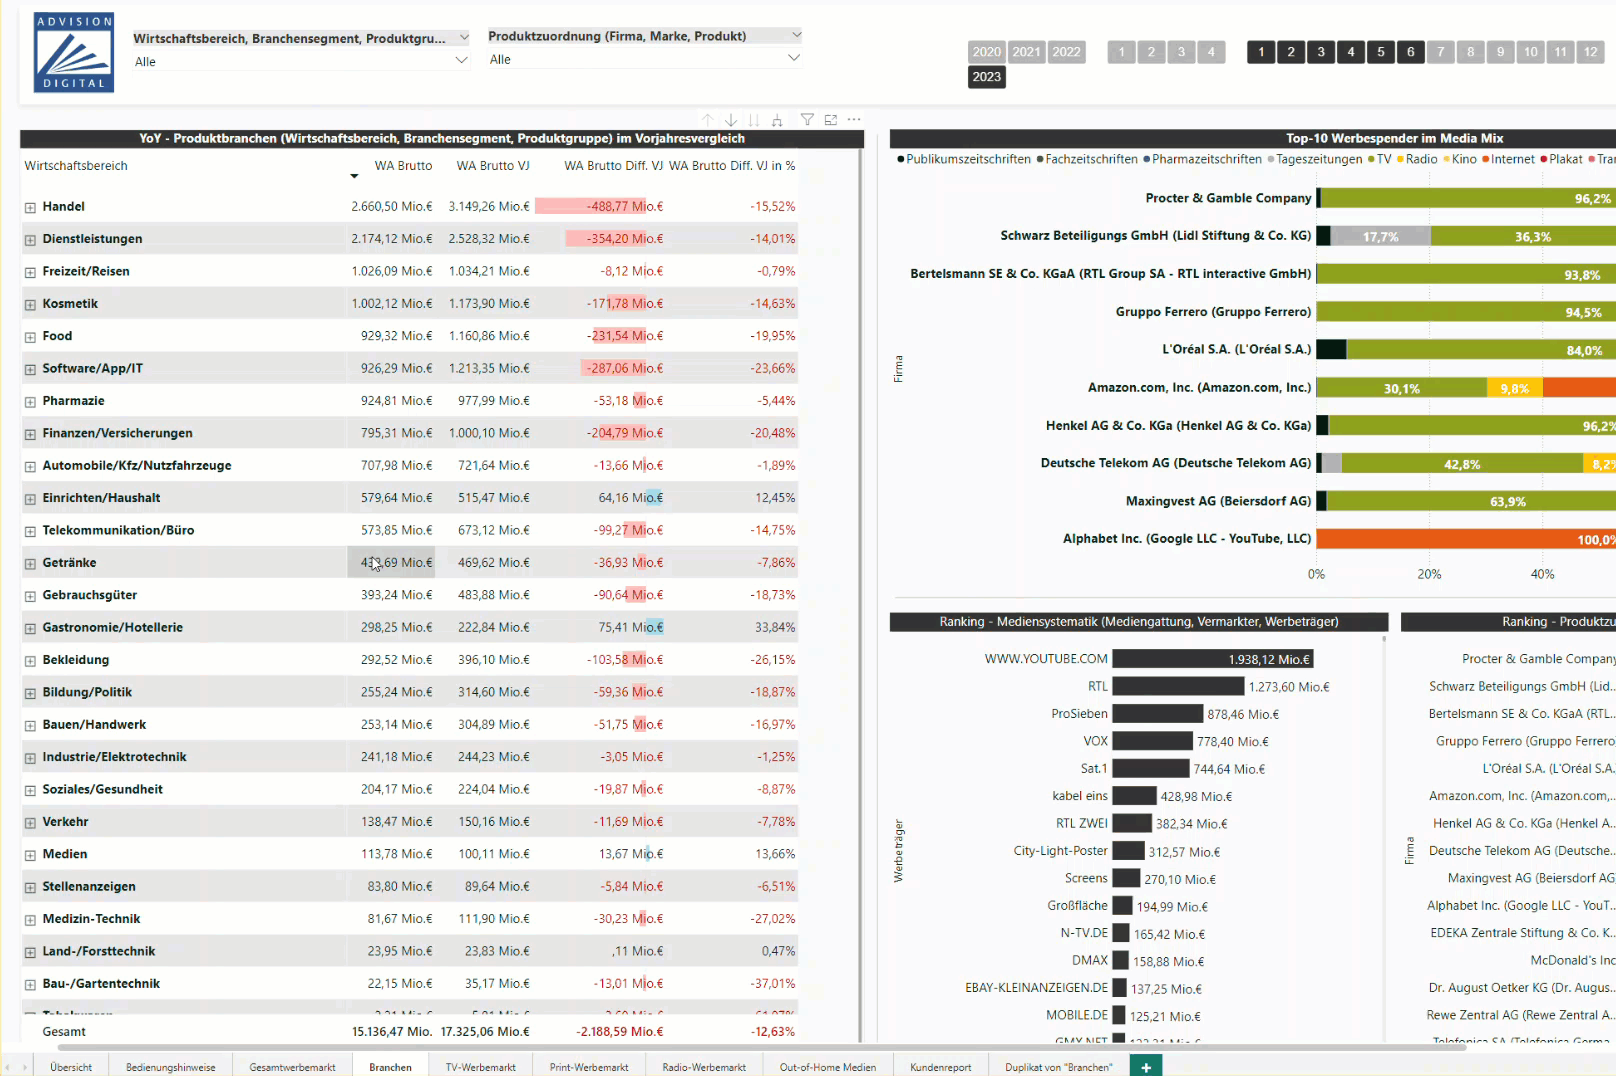The image size is (1616, 1076).
Task: Enable drill down mode arrow icon
Action: click(731, 120)
